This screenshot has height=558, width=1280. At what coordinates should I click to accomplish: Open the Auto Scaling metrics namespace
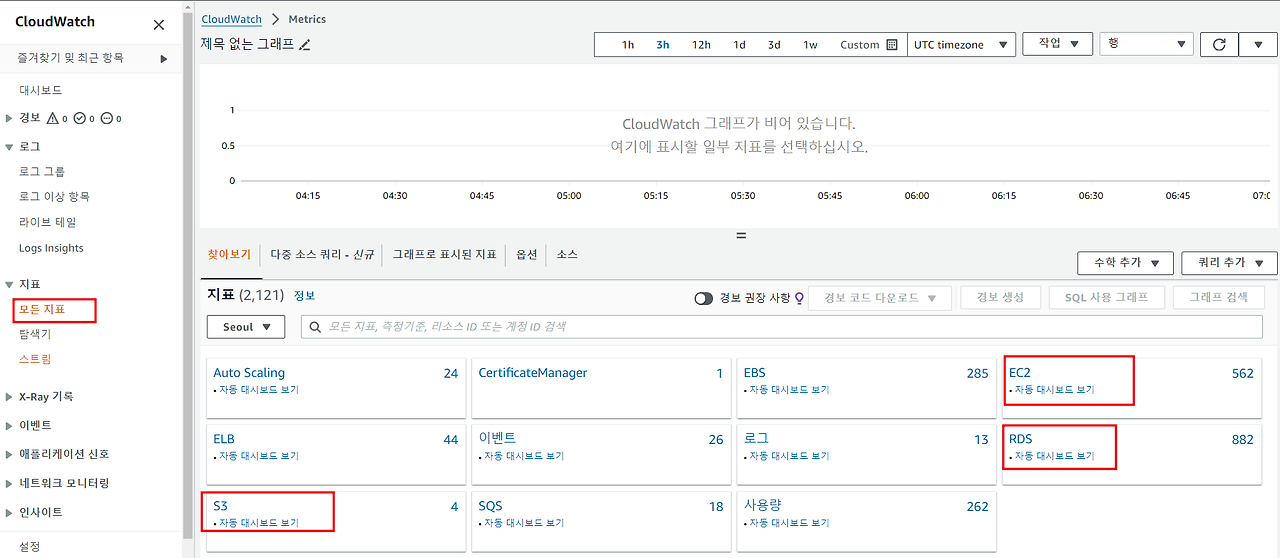click(249, 373)
